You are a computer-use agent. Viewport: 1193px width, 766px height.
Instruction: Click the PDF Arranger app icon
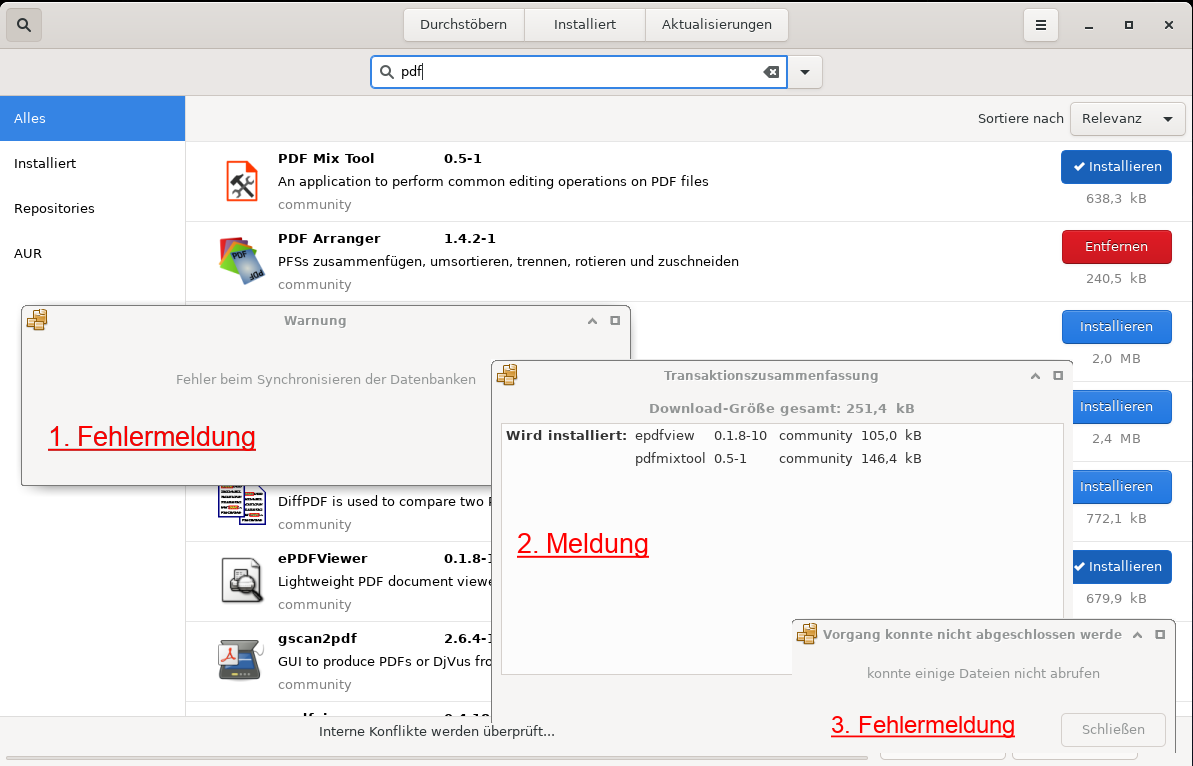pyautogui.click(x=242, y=261)
